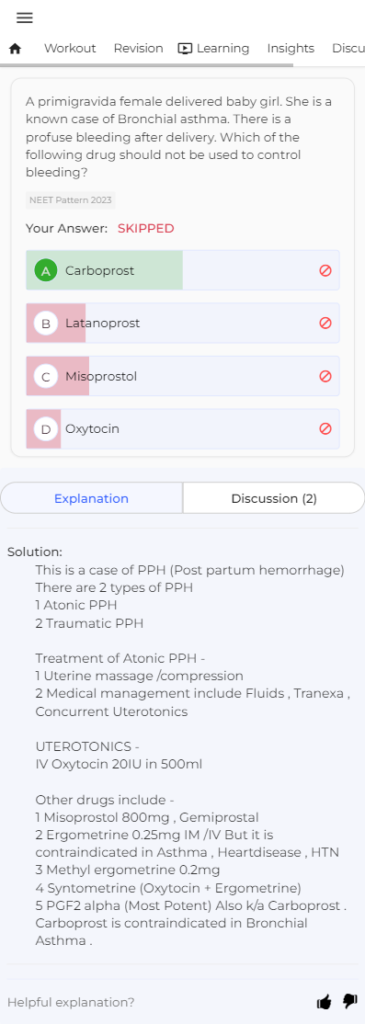Open the Learning tab
365x1024 pixels.
pos(214,48)
